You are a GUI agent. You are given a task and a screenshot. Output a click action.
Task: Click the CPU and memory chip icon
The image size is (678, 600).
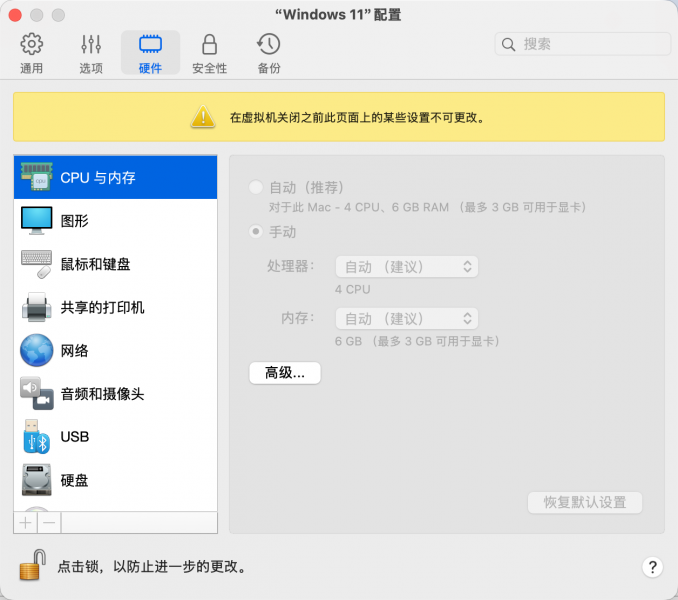click(x=37, y=177)
